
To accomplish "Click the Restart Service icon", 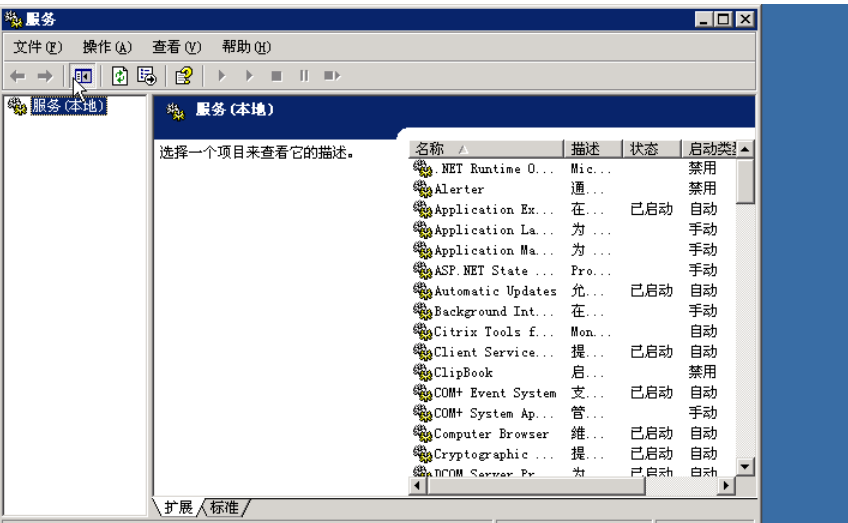I will [x=332, y=76].
